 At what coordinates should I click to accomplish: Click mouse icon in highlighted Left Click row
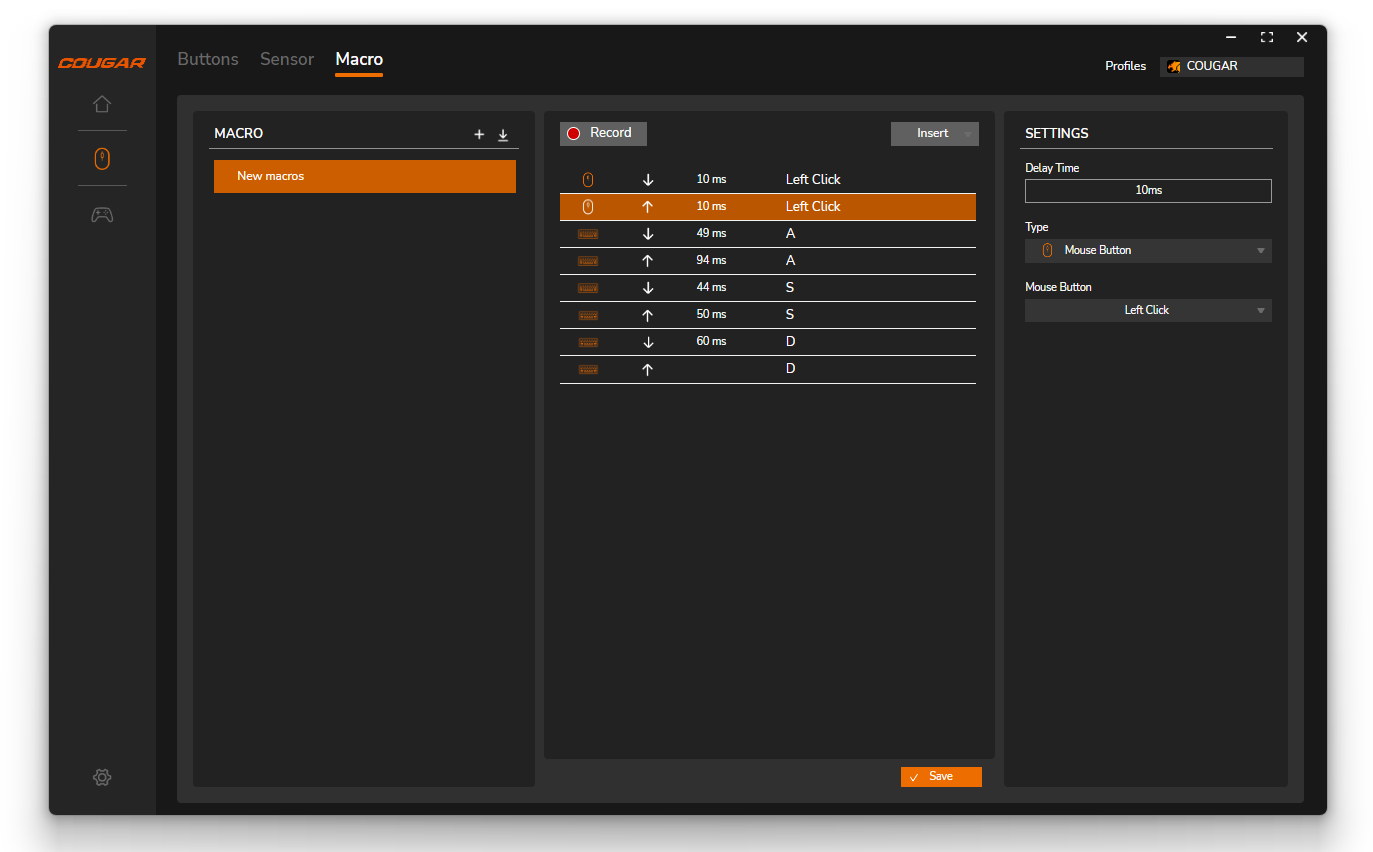coord(588,207)
